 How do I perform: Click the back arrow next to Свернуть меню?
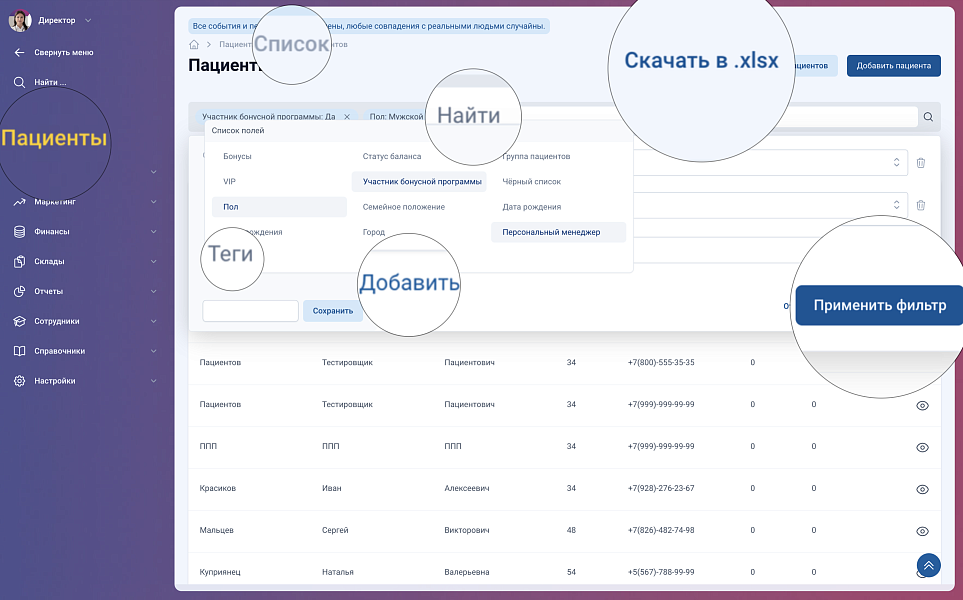point(19,52)
